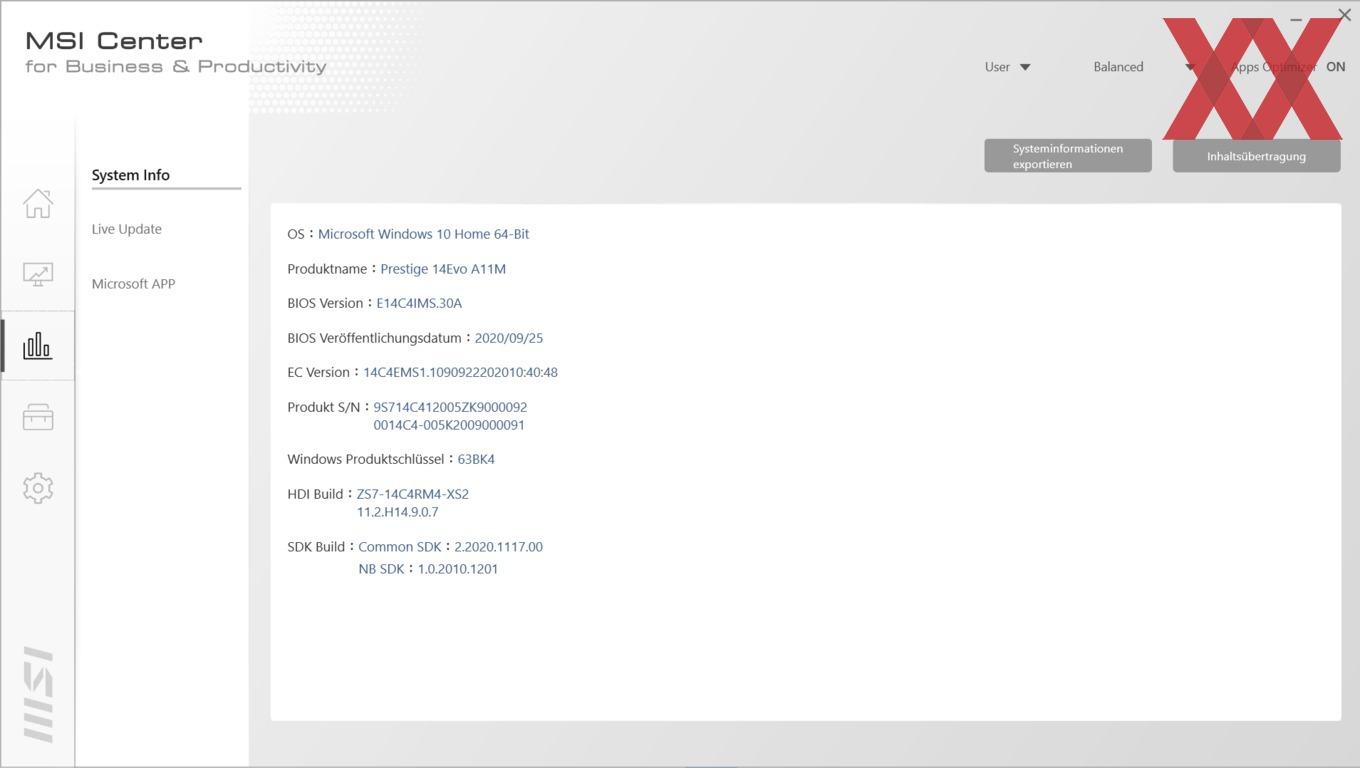This screenshot has width=1360, height=768.
Task: Click BIOS date 2020/09/25
Action: [509, 338]
